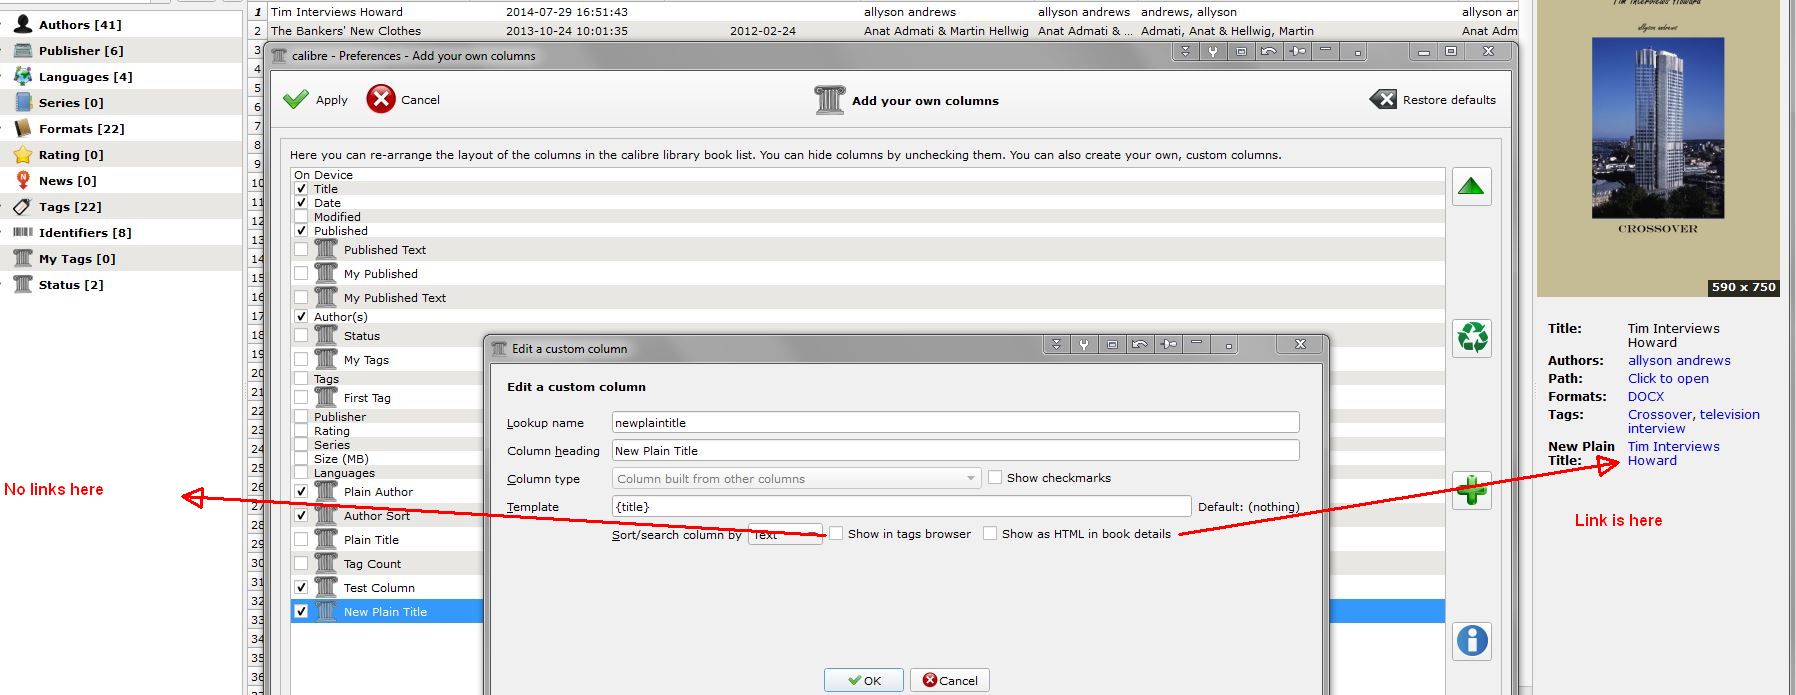The width and height of the screenshot is (1796, 695).
Task: Uncheck the Published column checkbox
Action: (x=301, y=230)
